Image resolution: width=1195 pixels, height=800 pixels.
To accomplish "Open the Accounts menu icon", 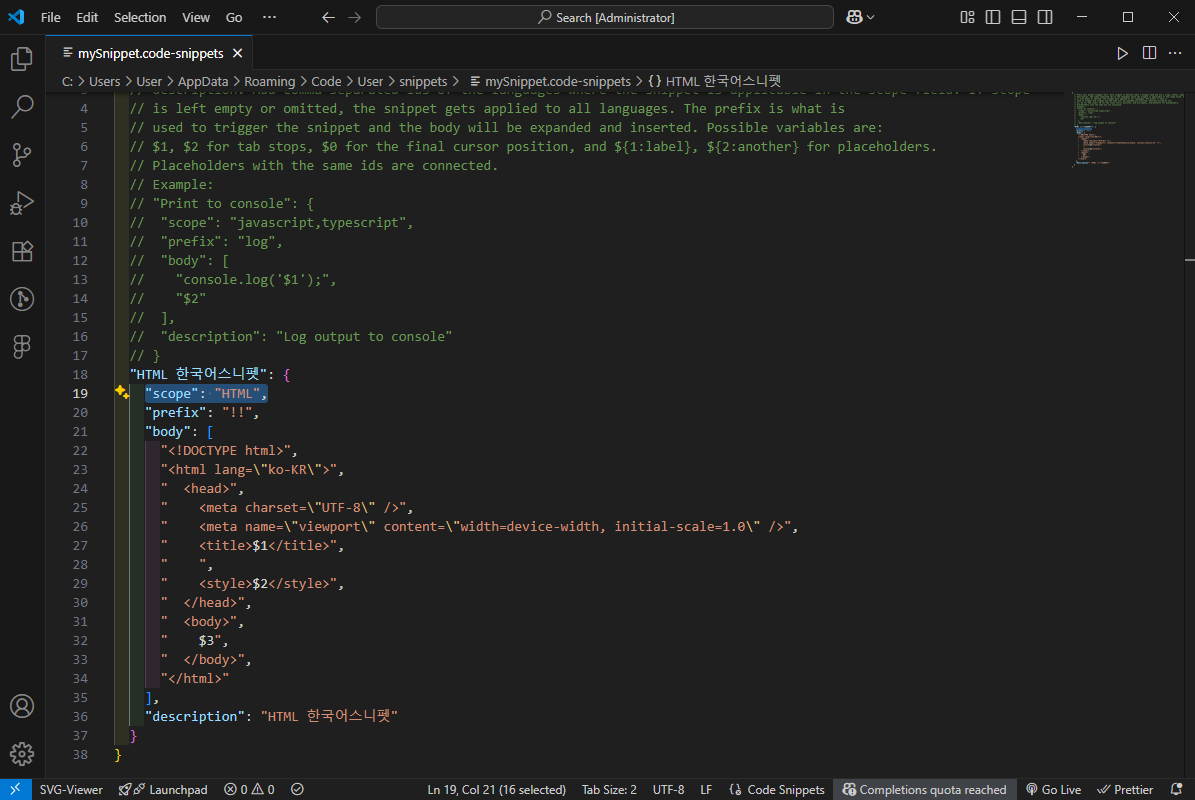I will tap(22, 706).
